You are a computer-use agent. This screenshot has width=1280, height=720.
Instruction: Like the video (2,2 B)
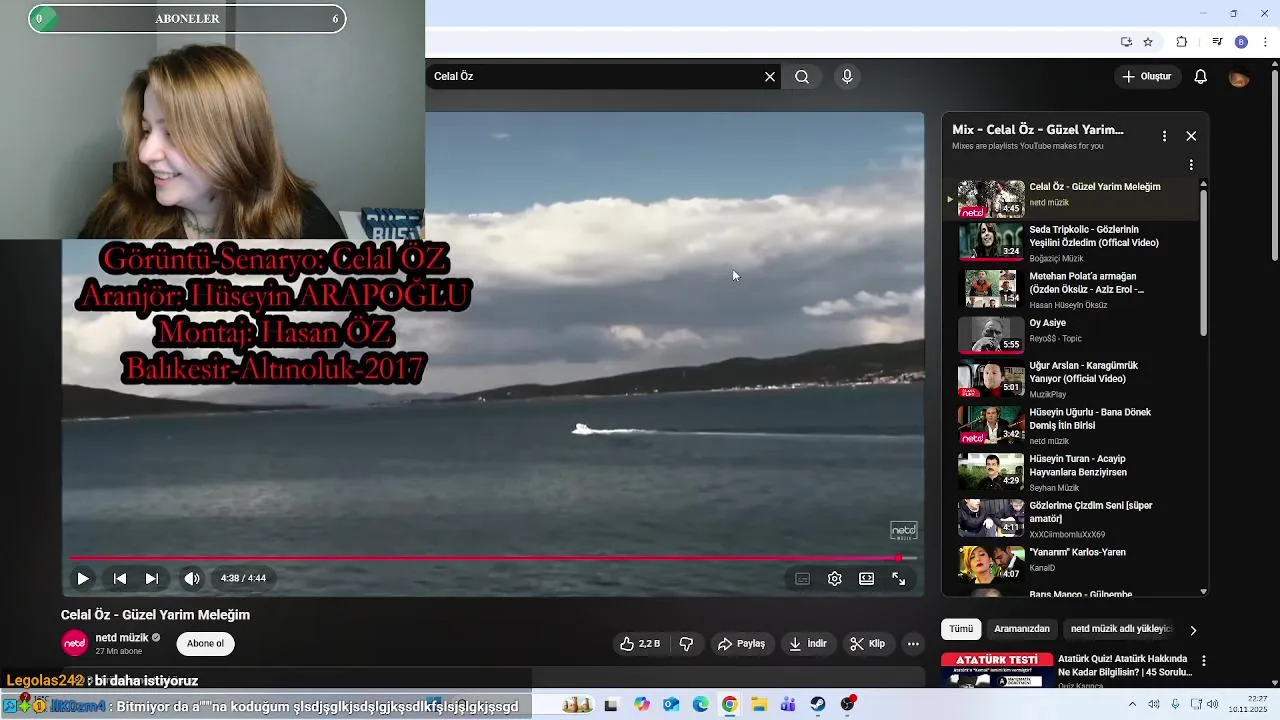[640, 644]
